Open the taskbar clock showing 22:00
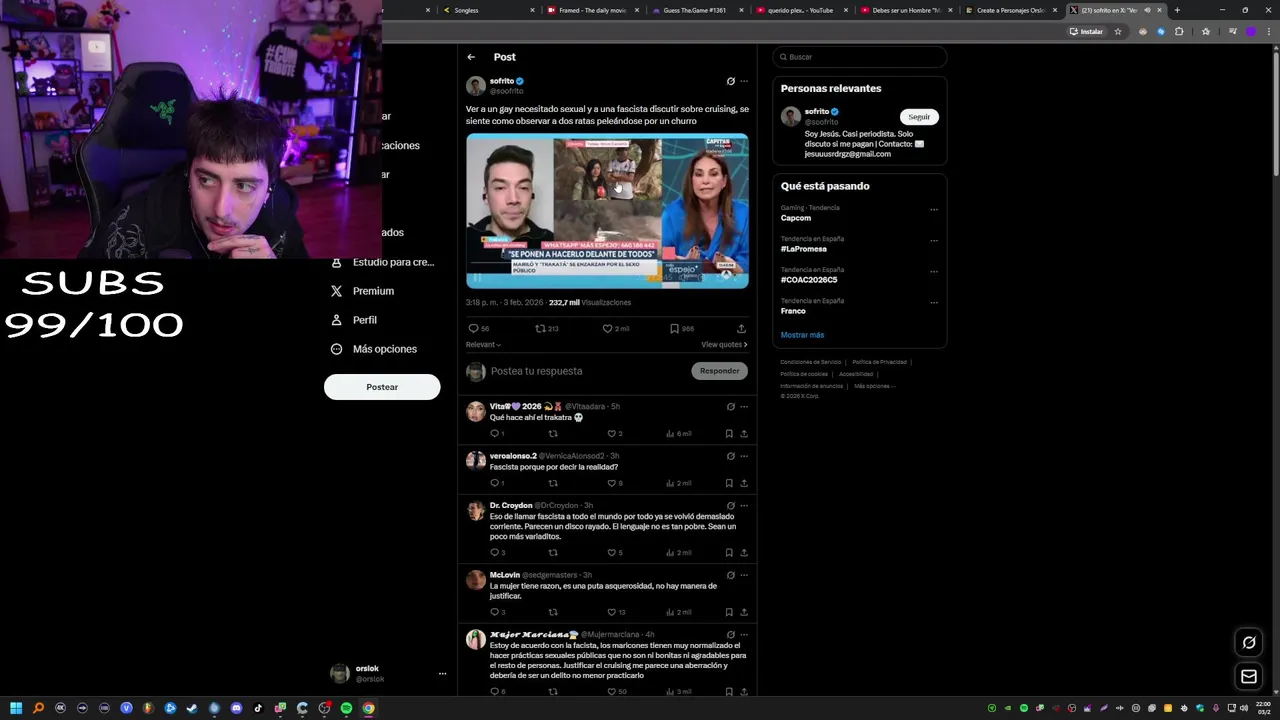1280x720 pixels. [1263, 708]
